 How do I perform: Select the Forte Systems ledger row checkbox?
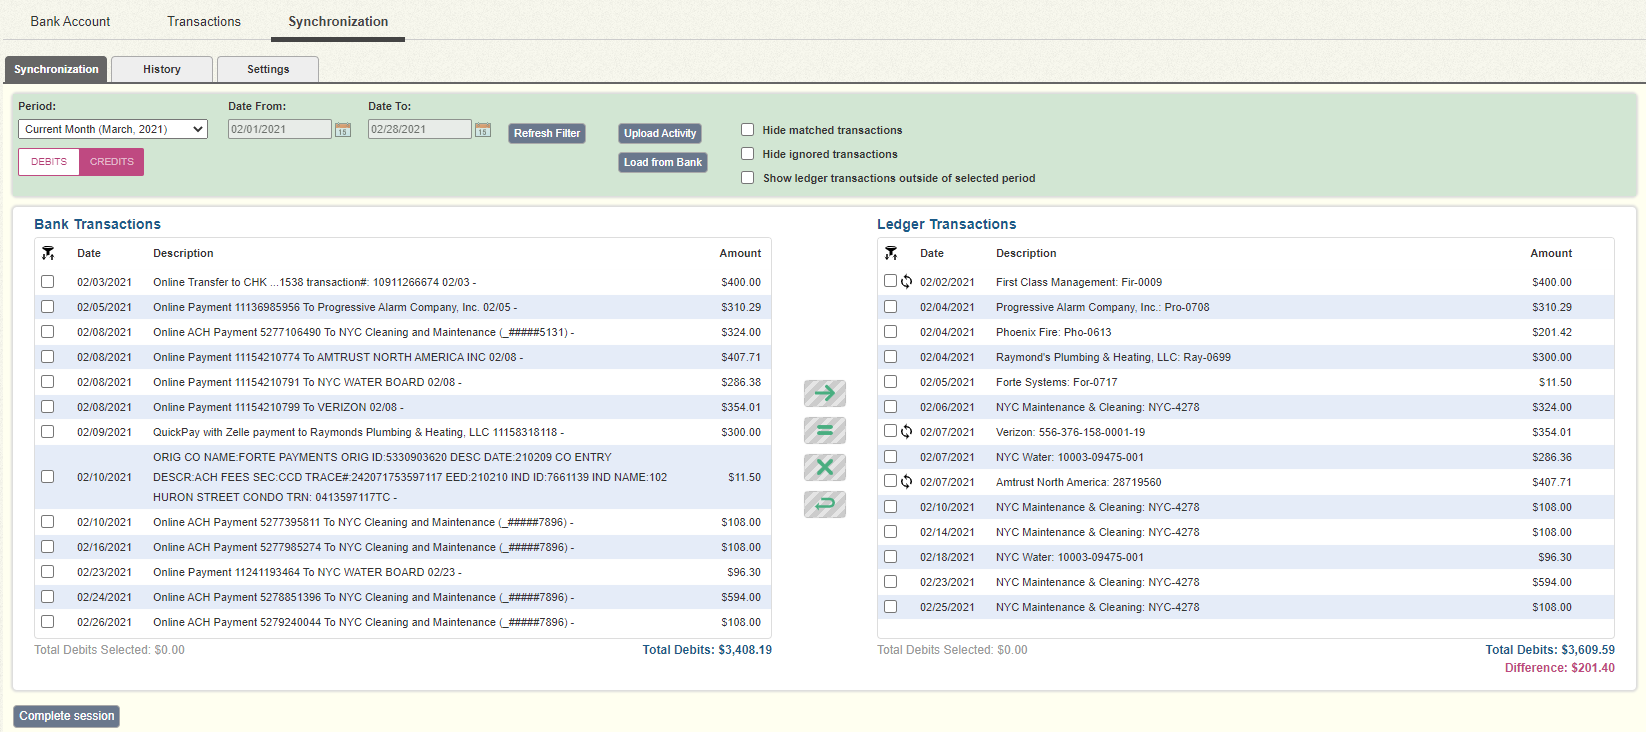tap(891, 382)
